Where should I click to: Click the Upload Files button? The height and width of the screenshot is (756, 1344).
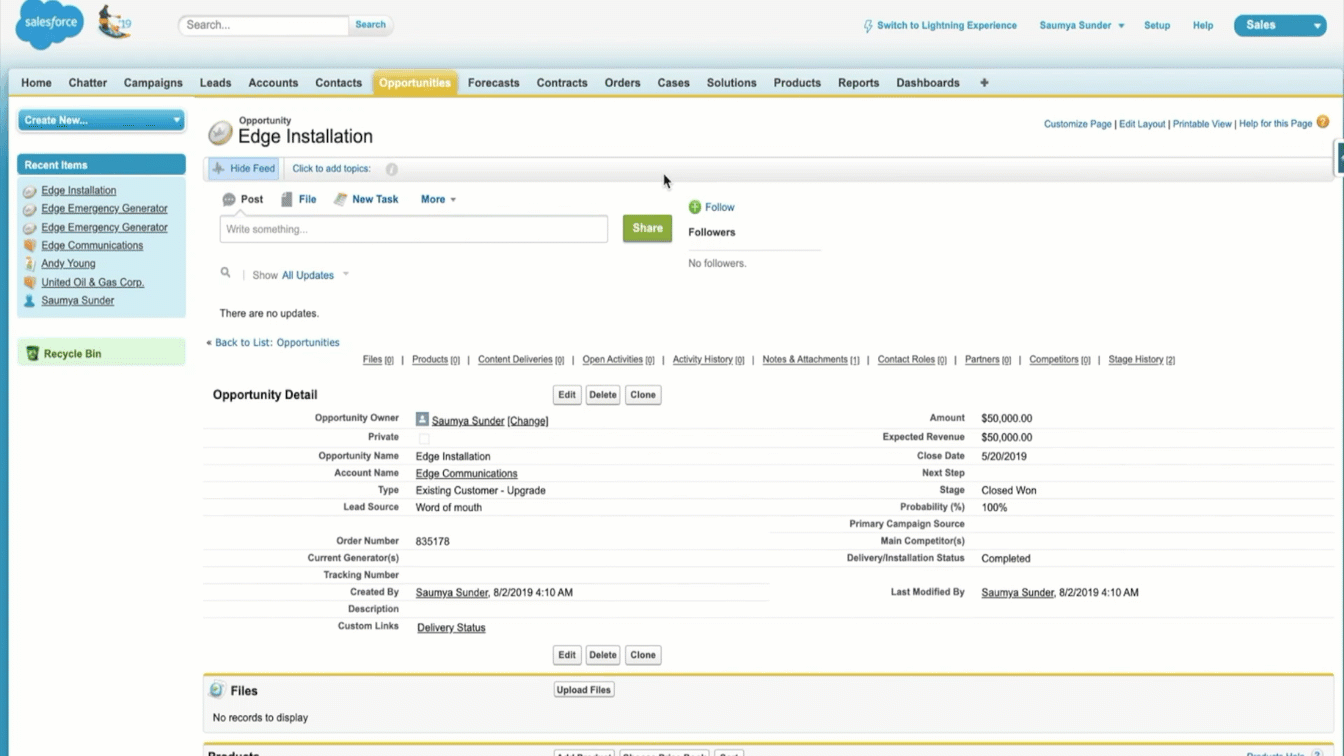[584, 690]
